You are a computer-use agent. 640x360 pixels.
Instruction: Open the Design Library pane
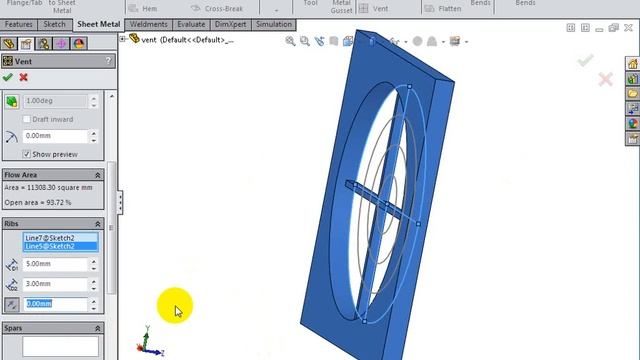click(633, 79)
